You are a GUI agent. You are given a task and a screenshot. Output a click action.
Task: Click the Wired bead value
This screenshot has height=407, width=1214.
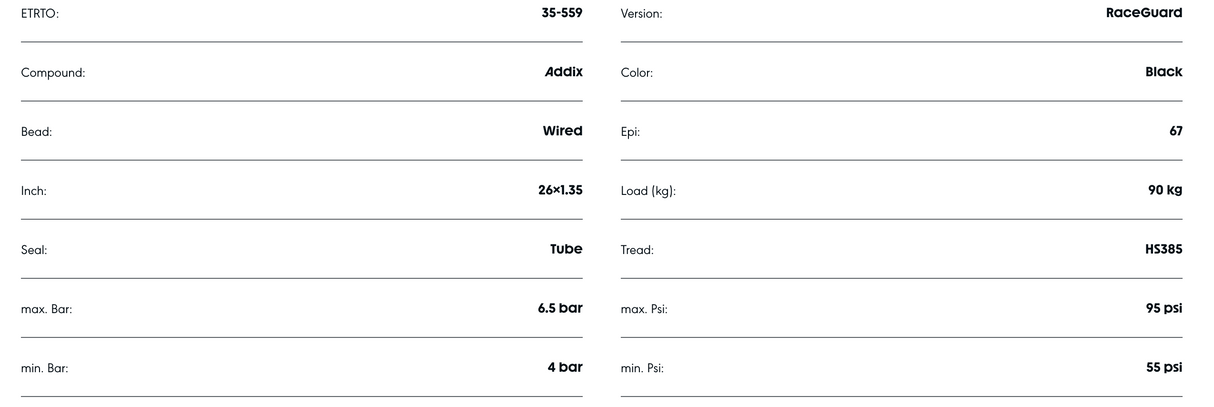pyautogui.click(x=562, y=131)
